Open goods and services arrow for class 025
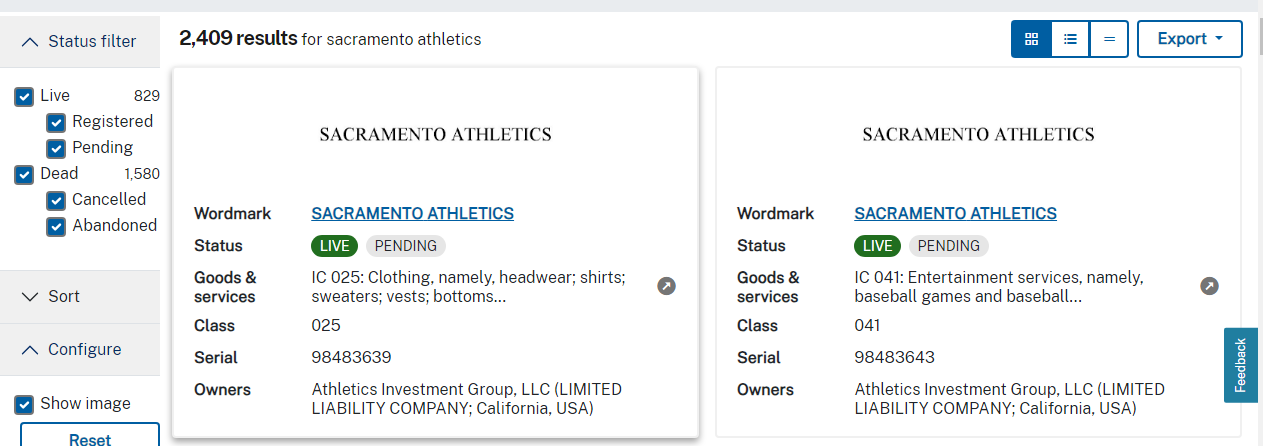Viewport: 1263px width, 446px height. click(666, 286)
